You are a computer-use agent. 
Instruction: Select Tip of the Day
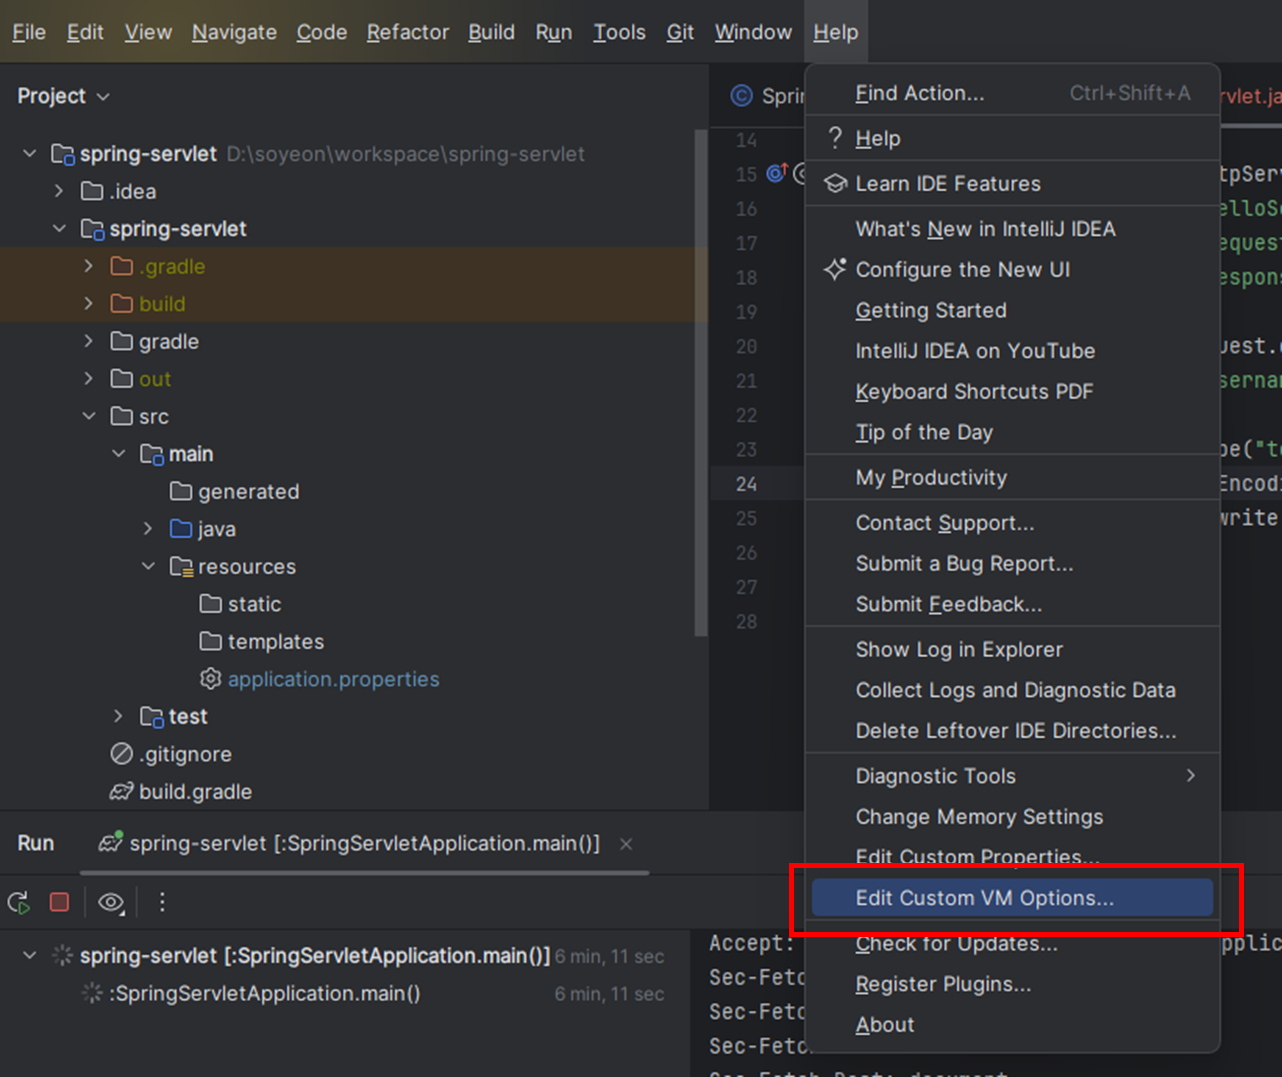(x=1012, y=432)
